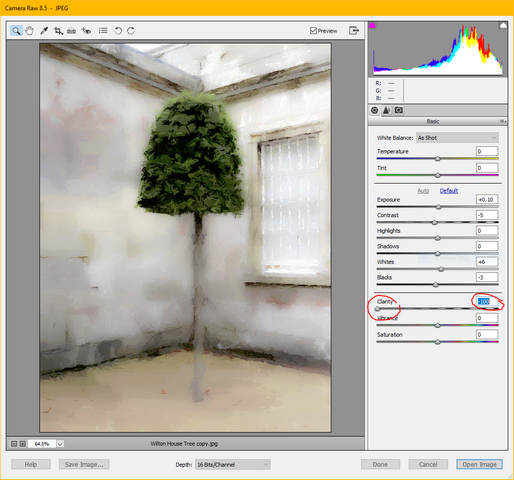Select the Red Eye Removal tool
The width and height of the screenshot is (514, 480).
coord(86,31)
